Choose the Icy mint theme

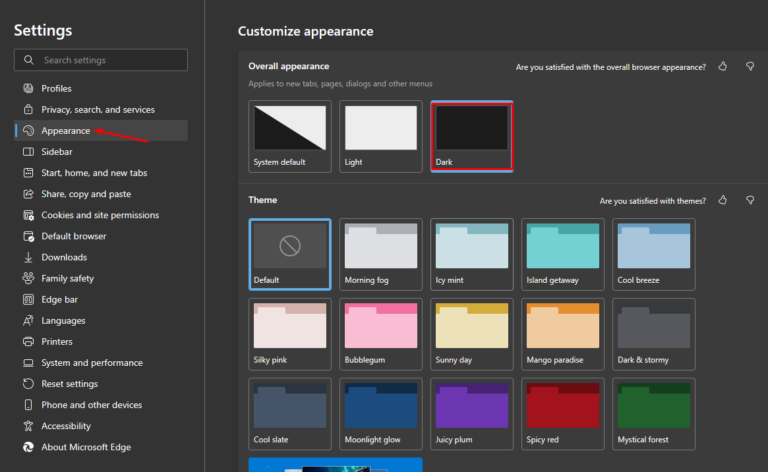point(472,255)
